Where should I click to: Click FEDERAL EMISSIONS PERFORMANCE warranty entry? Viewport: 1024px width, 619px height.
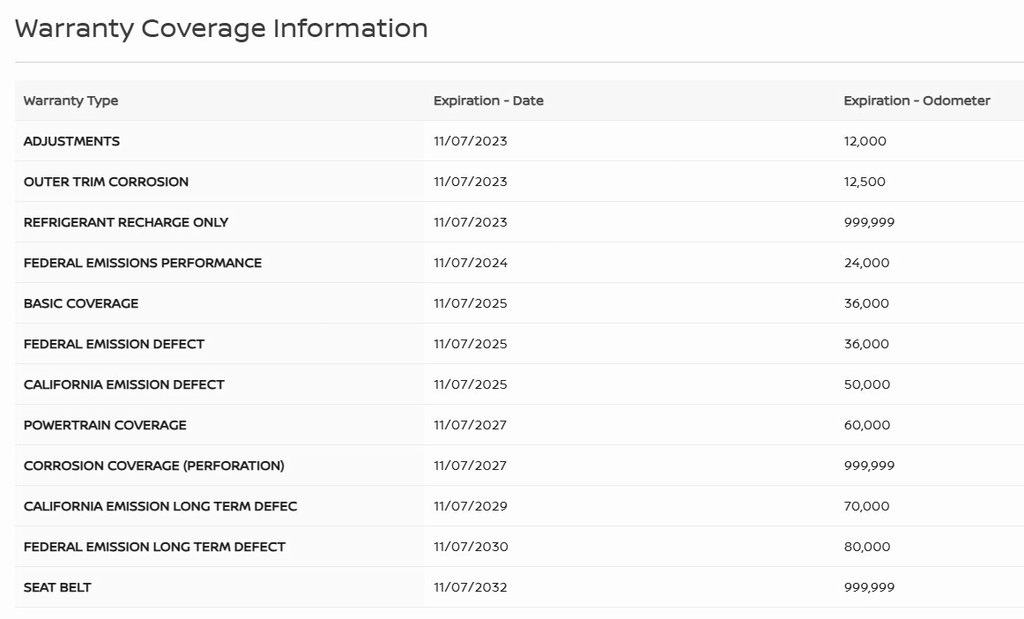click(x=142, y=263)
